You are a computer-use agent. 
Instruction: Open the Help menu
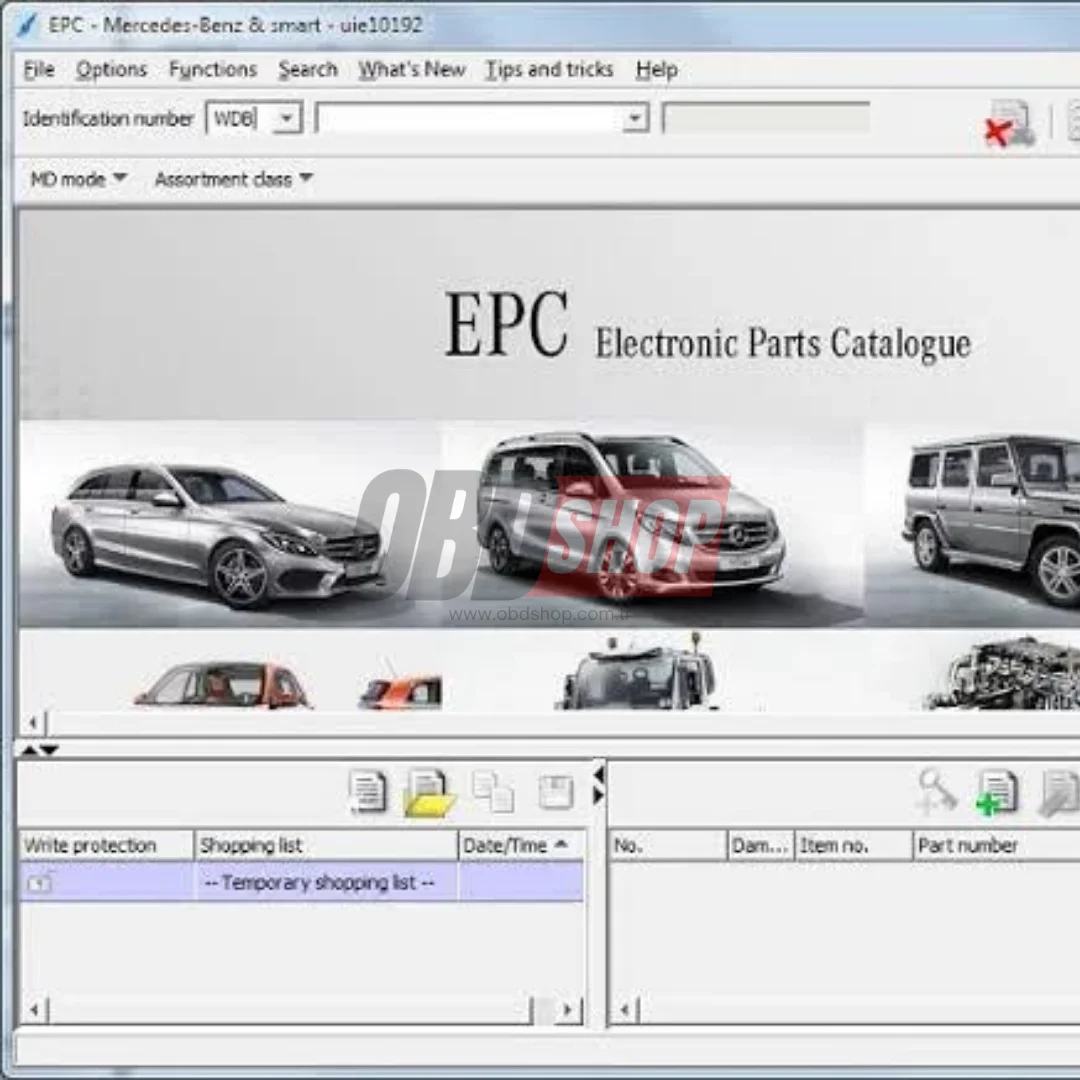655,69
